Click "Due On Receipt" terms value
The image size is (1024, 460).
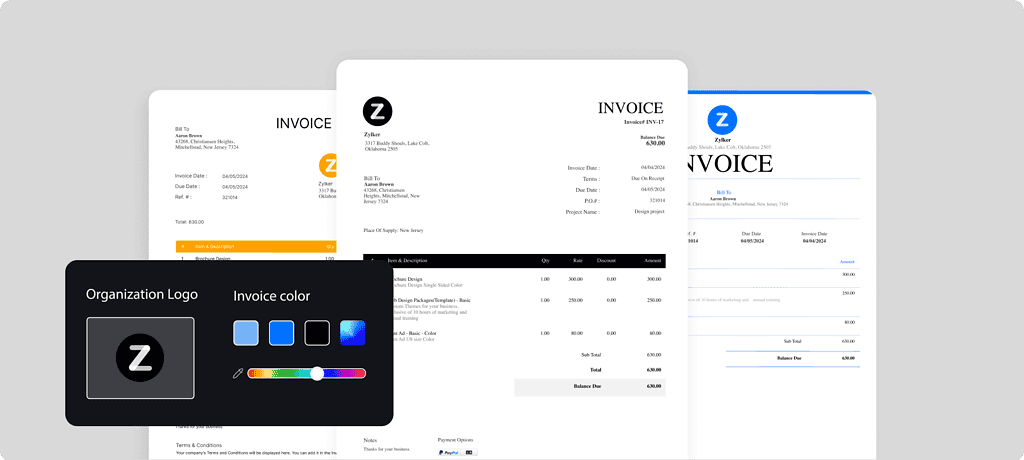pyautogui.click(x=648, y=178)
